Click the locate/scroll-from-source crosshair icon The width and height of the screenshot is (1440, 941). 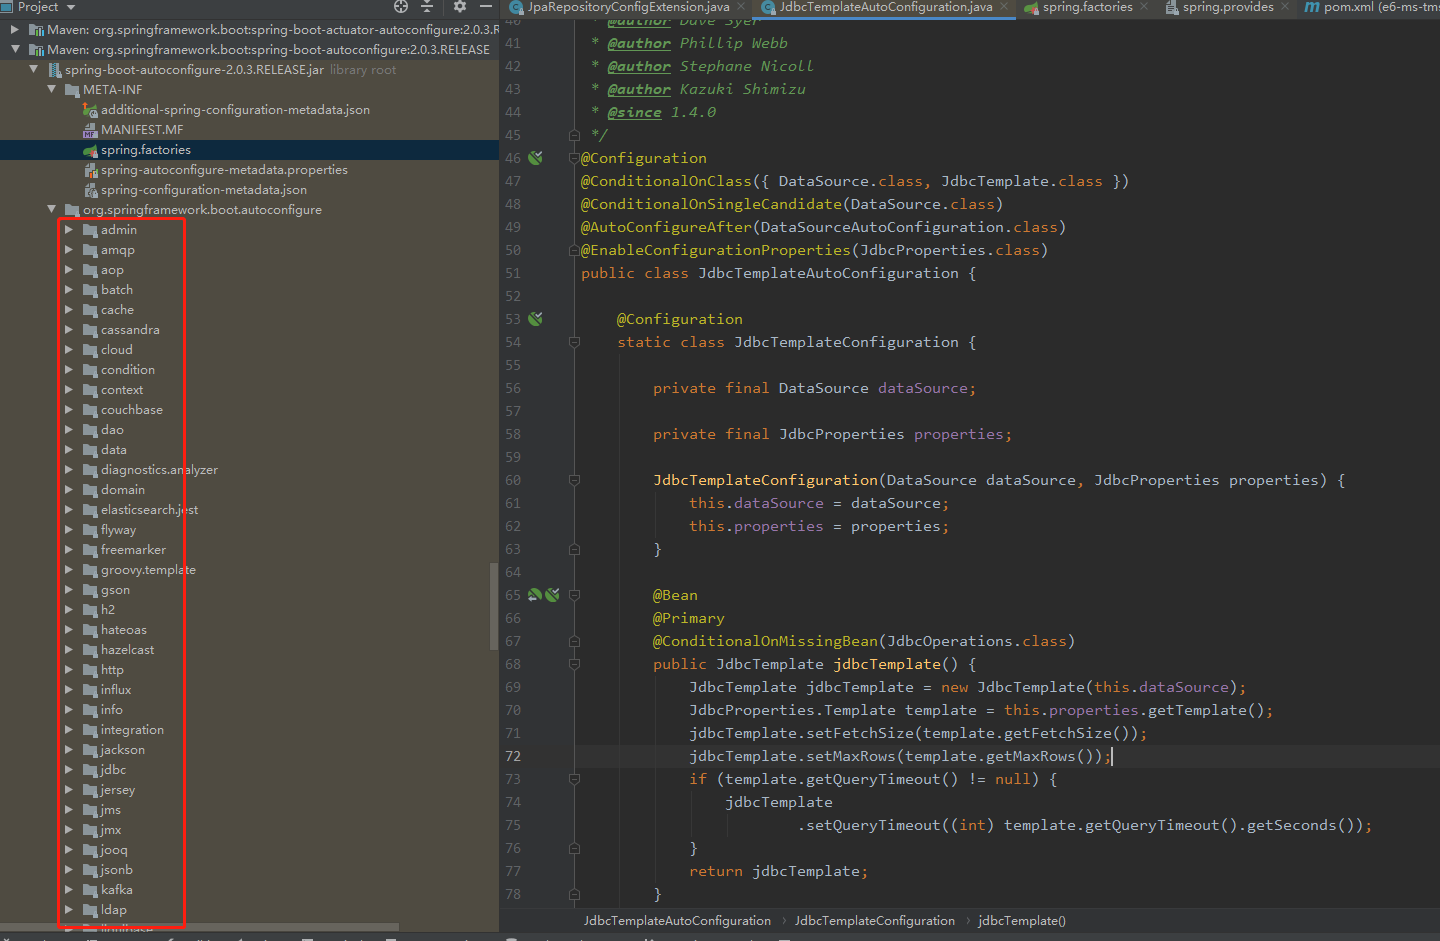coord(401,6)
